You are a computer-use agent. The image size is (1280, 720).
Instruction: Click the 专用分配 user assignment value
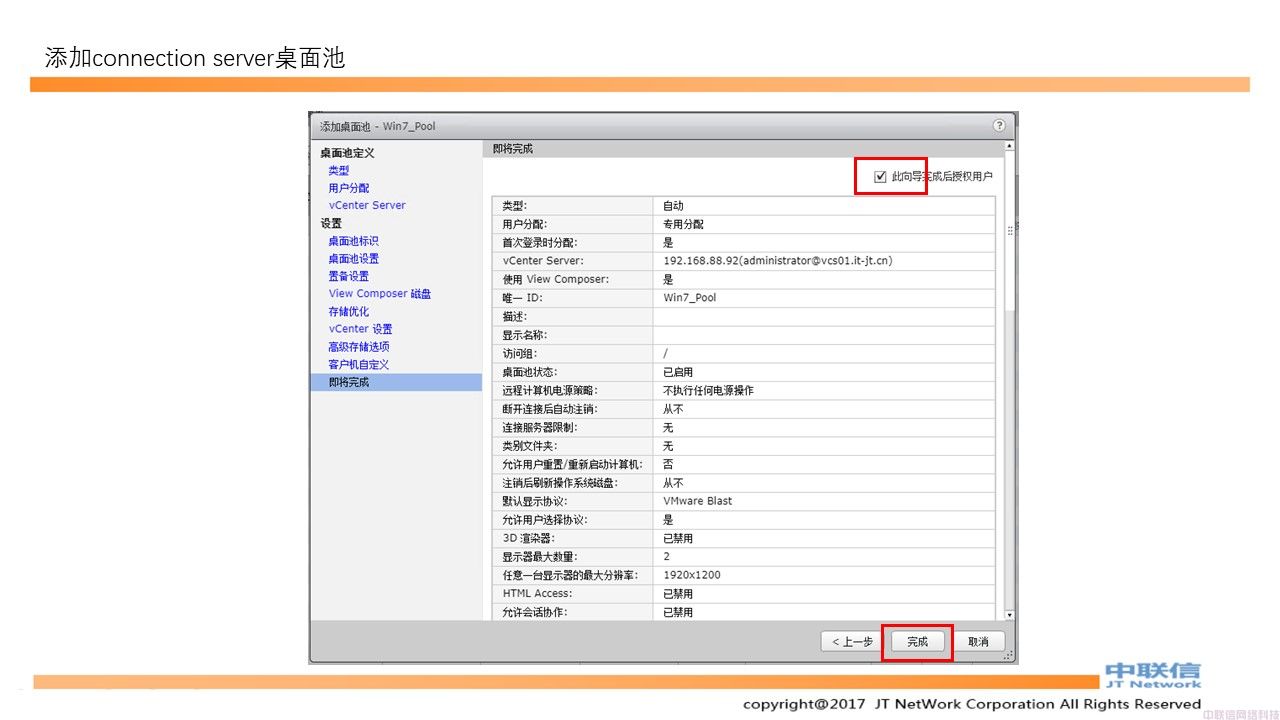pos(683,224)
